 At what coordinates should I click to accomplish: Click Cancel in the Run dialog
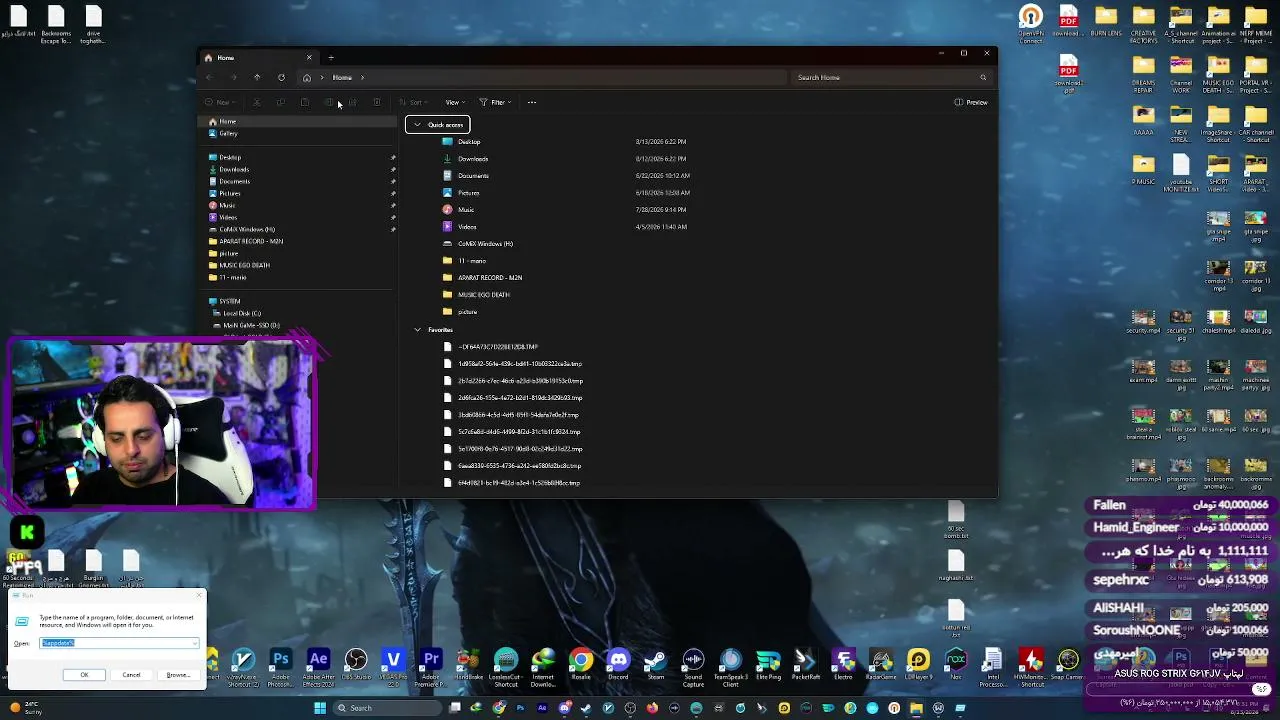(131, 675)
